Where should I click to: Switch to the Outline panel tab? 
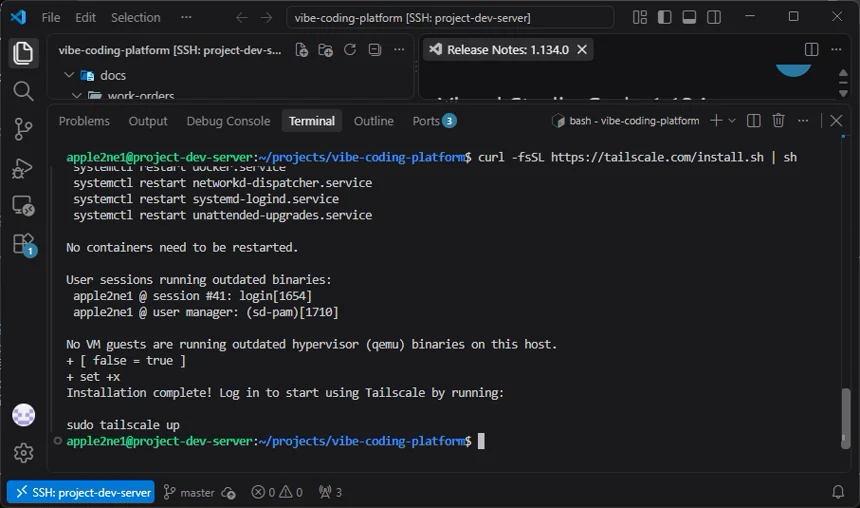(x=374, y=121)
